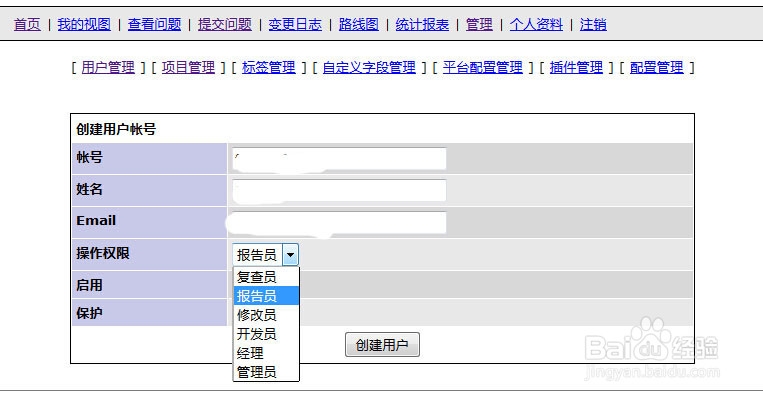
Task: Open the 首页 home link
Action: 27,24
